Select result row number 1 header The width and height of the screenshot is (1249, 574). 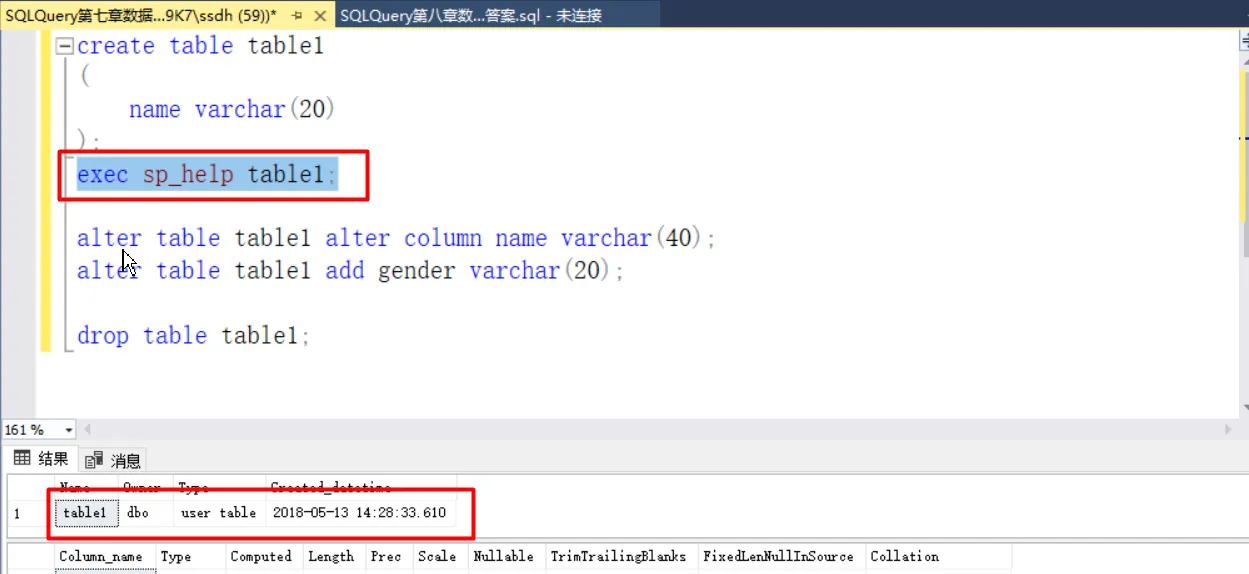30,513
